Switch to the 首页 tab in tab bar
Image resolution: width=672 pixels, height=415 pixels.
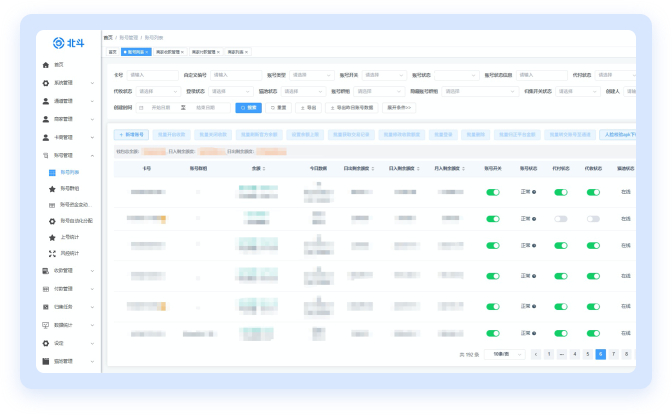pyautogui.click(x=112, y=51)
